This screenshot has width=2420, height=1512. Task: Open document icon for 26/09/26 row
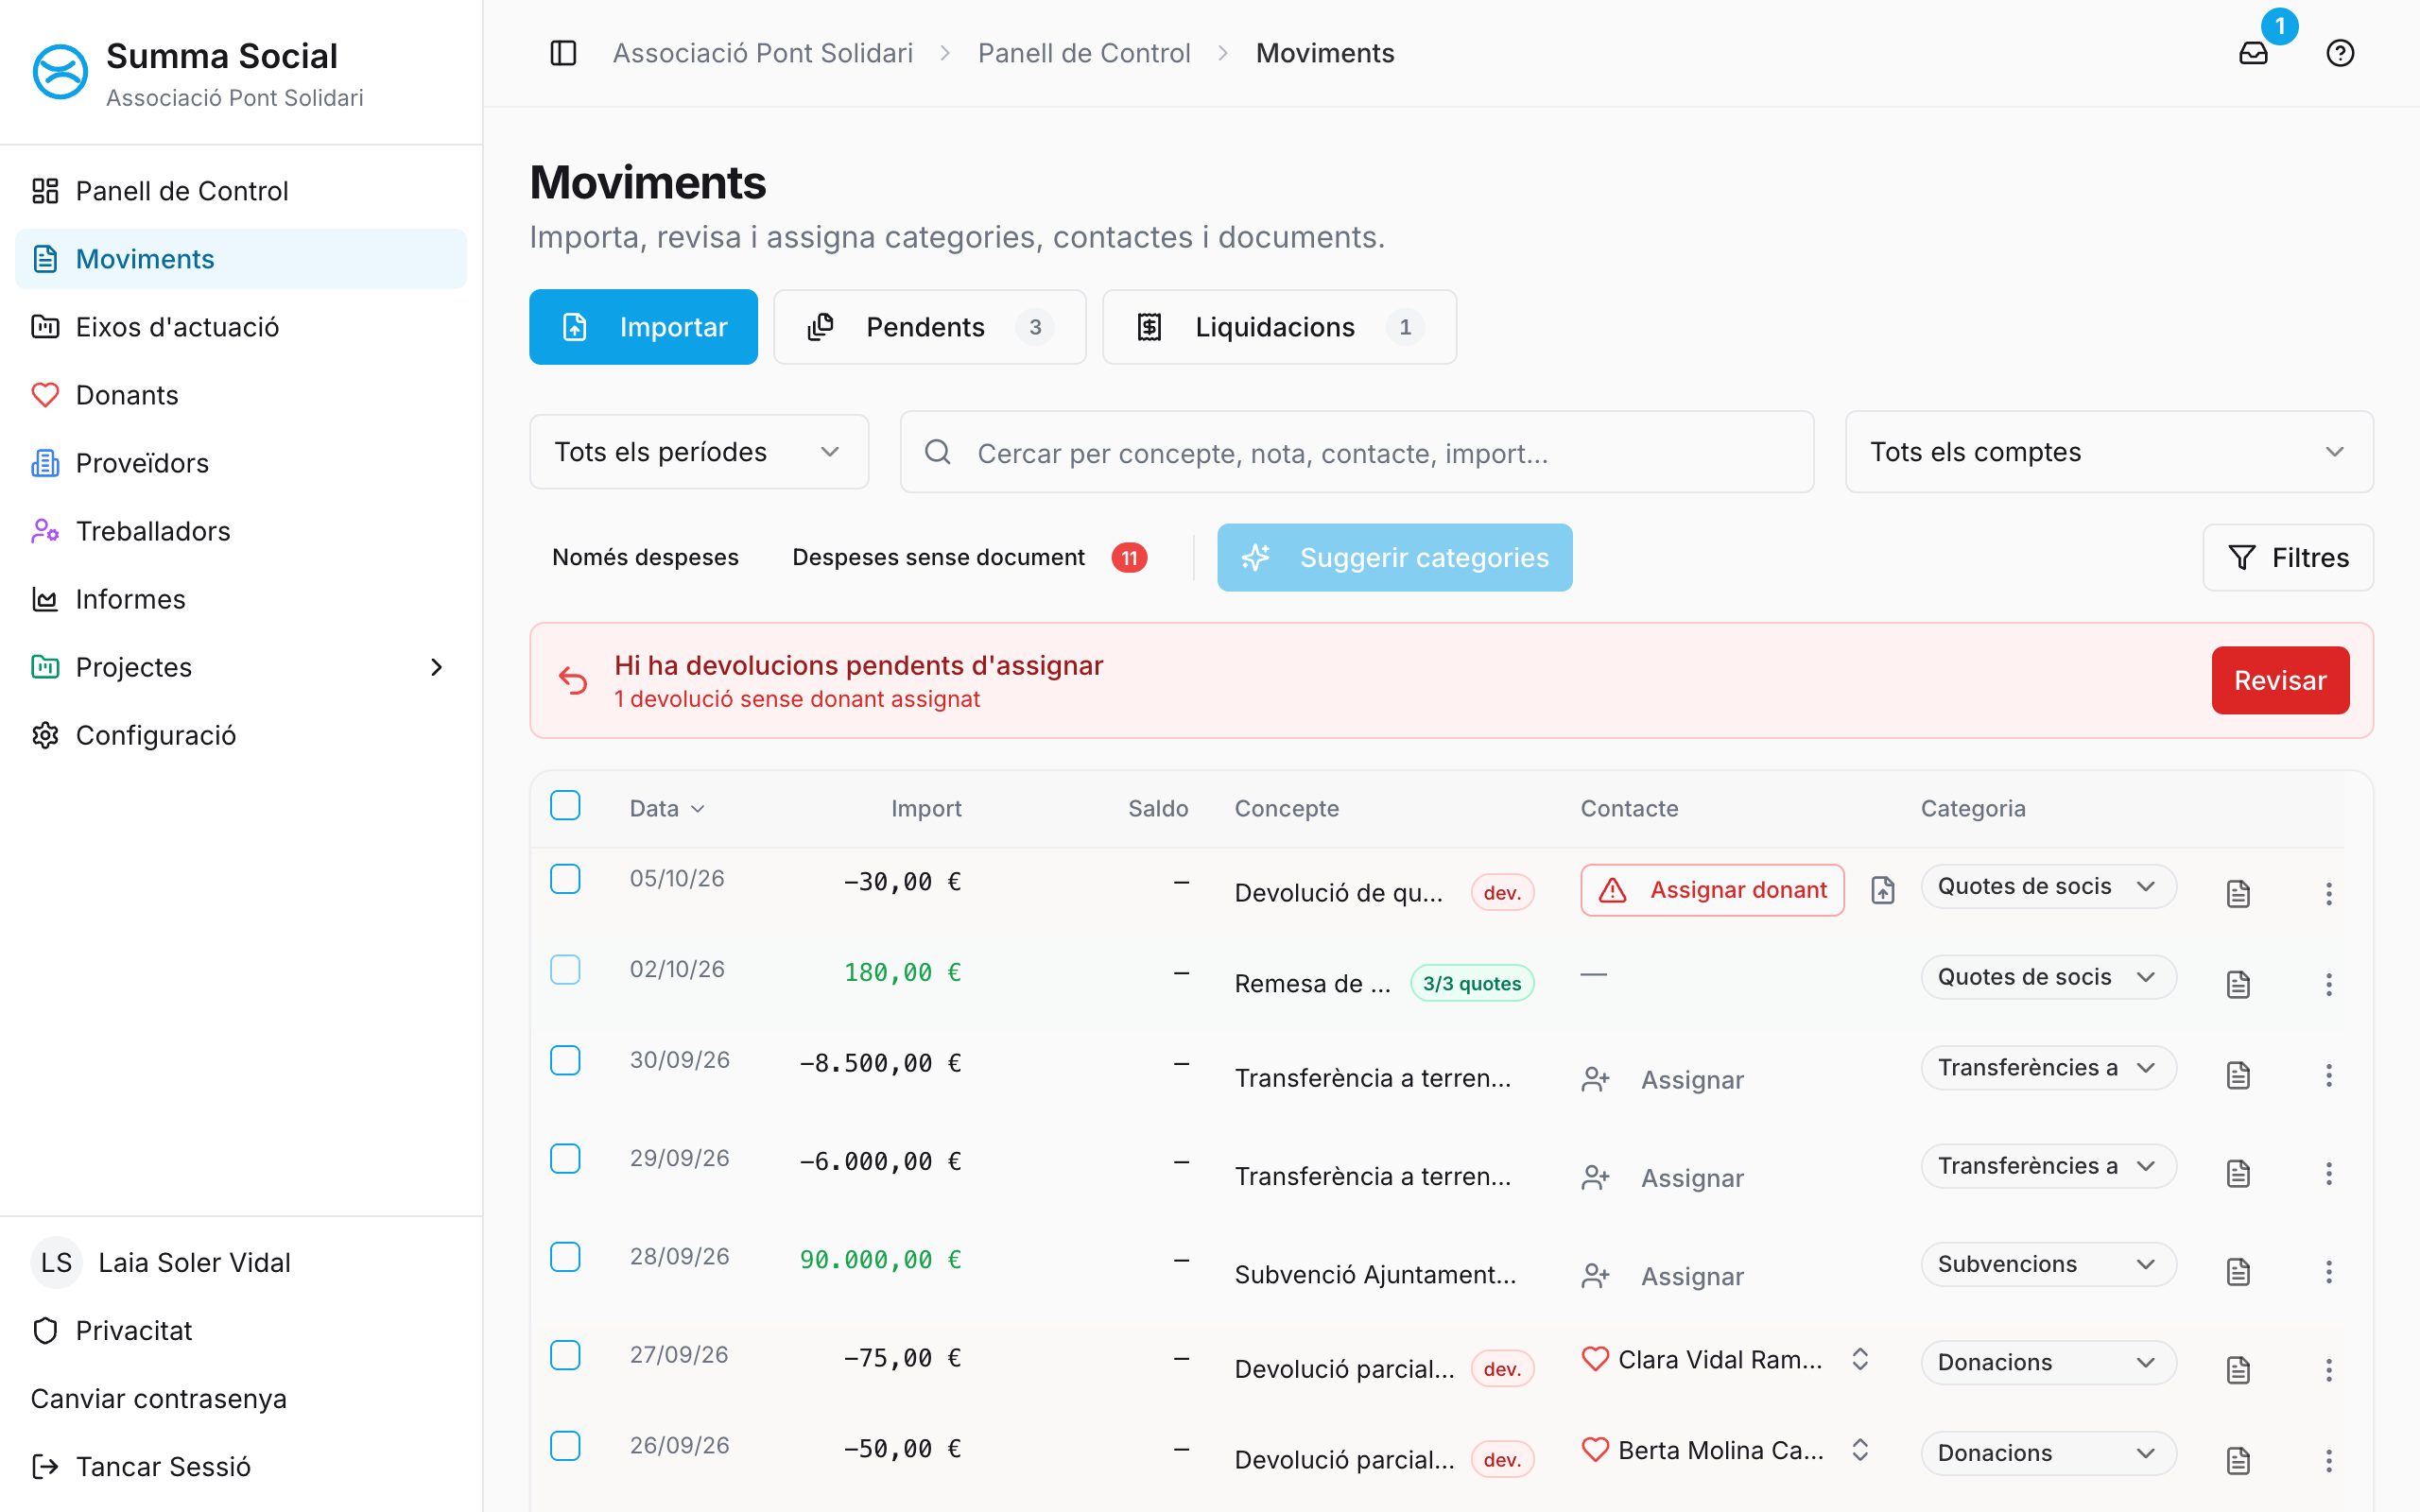[x=2238, y=1461]
